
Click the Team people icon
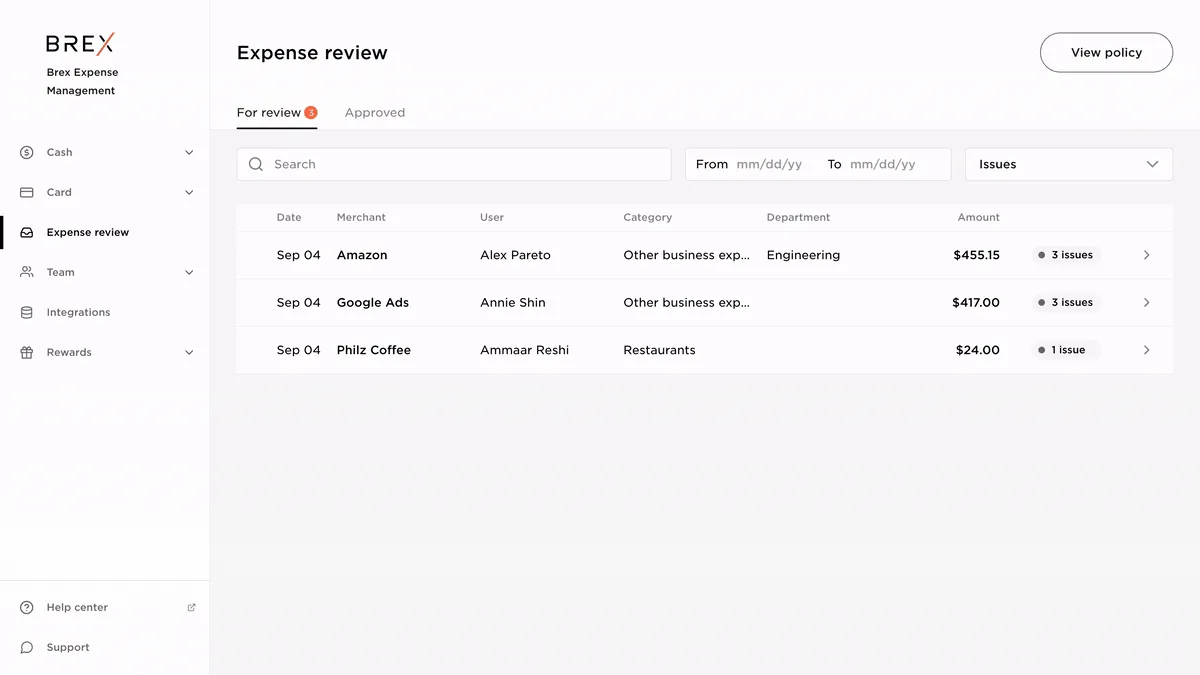[x=27, y=272]
